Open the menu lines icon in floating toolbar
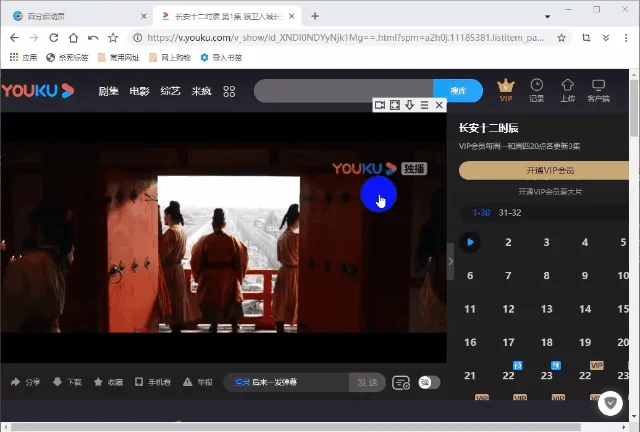 424,105
